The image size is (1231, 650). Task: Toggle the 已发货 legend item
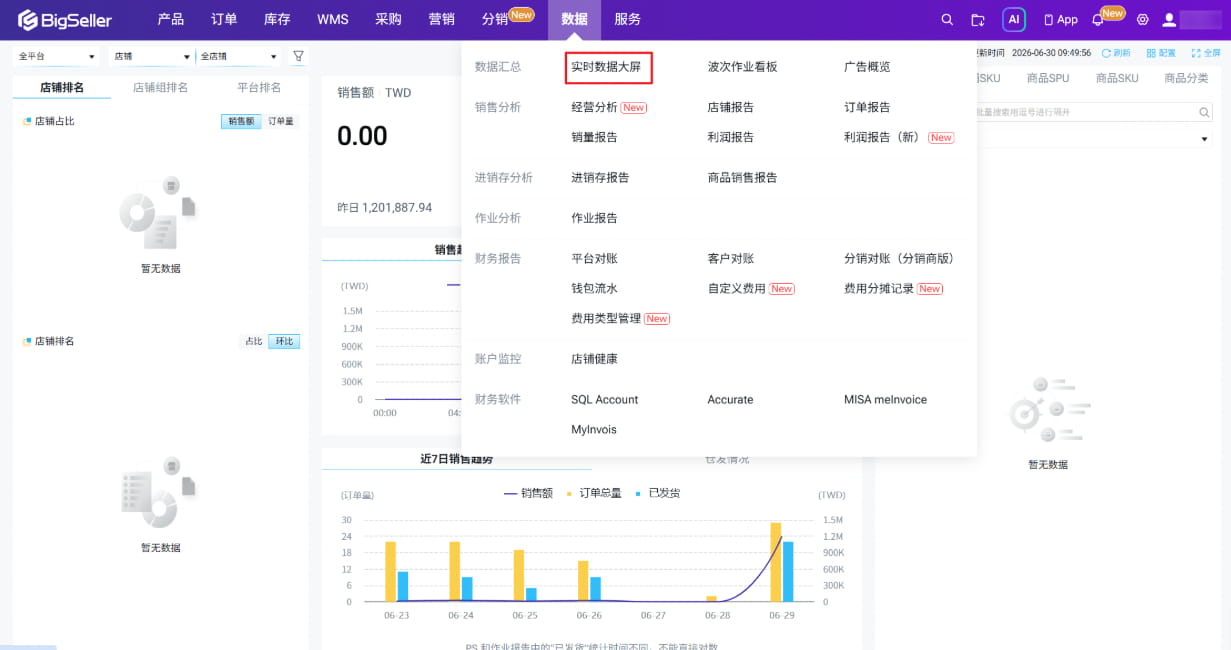click(657, 493)
